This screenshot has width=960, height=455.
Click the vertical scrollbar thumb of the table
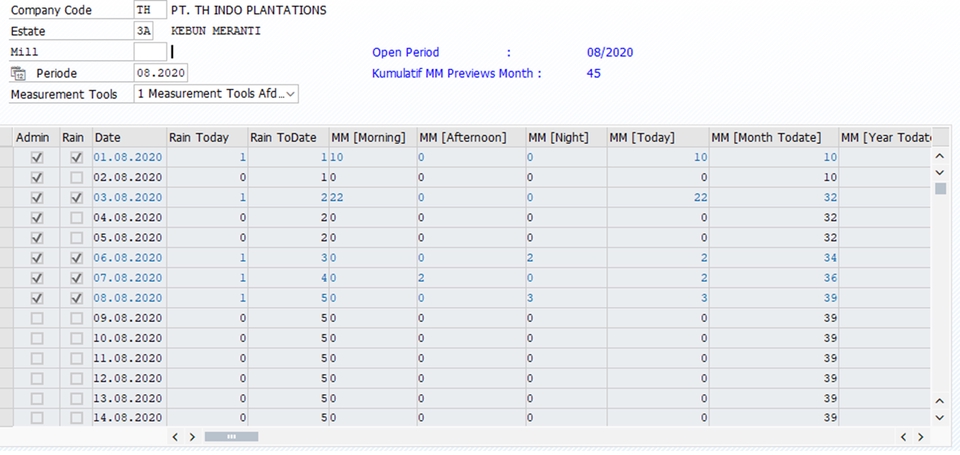(x=940, y=189)
